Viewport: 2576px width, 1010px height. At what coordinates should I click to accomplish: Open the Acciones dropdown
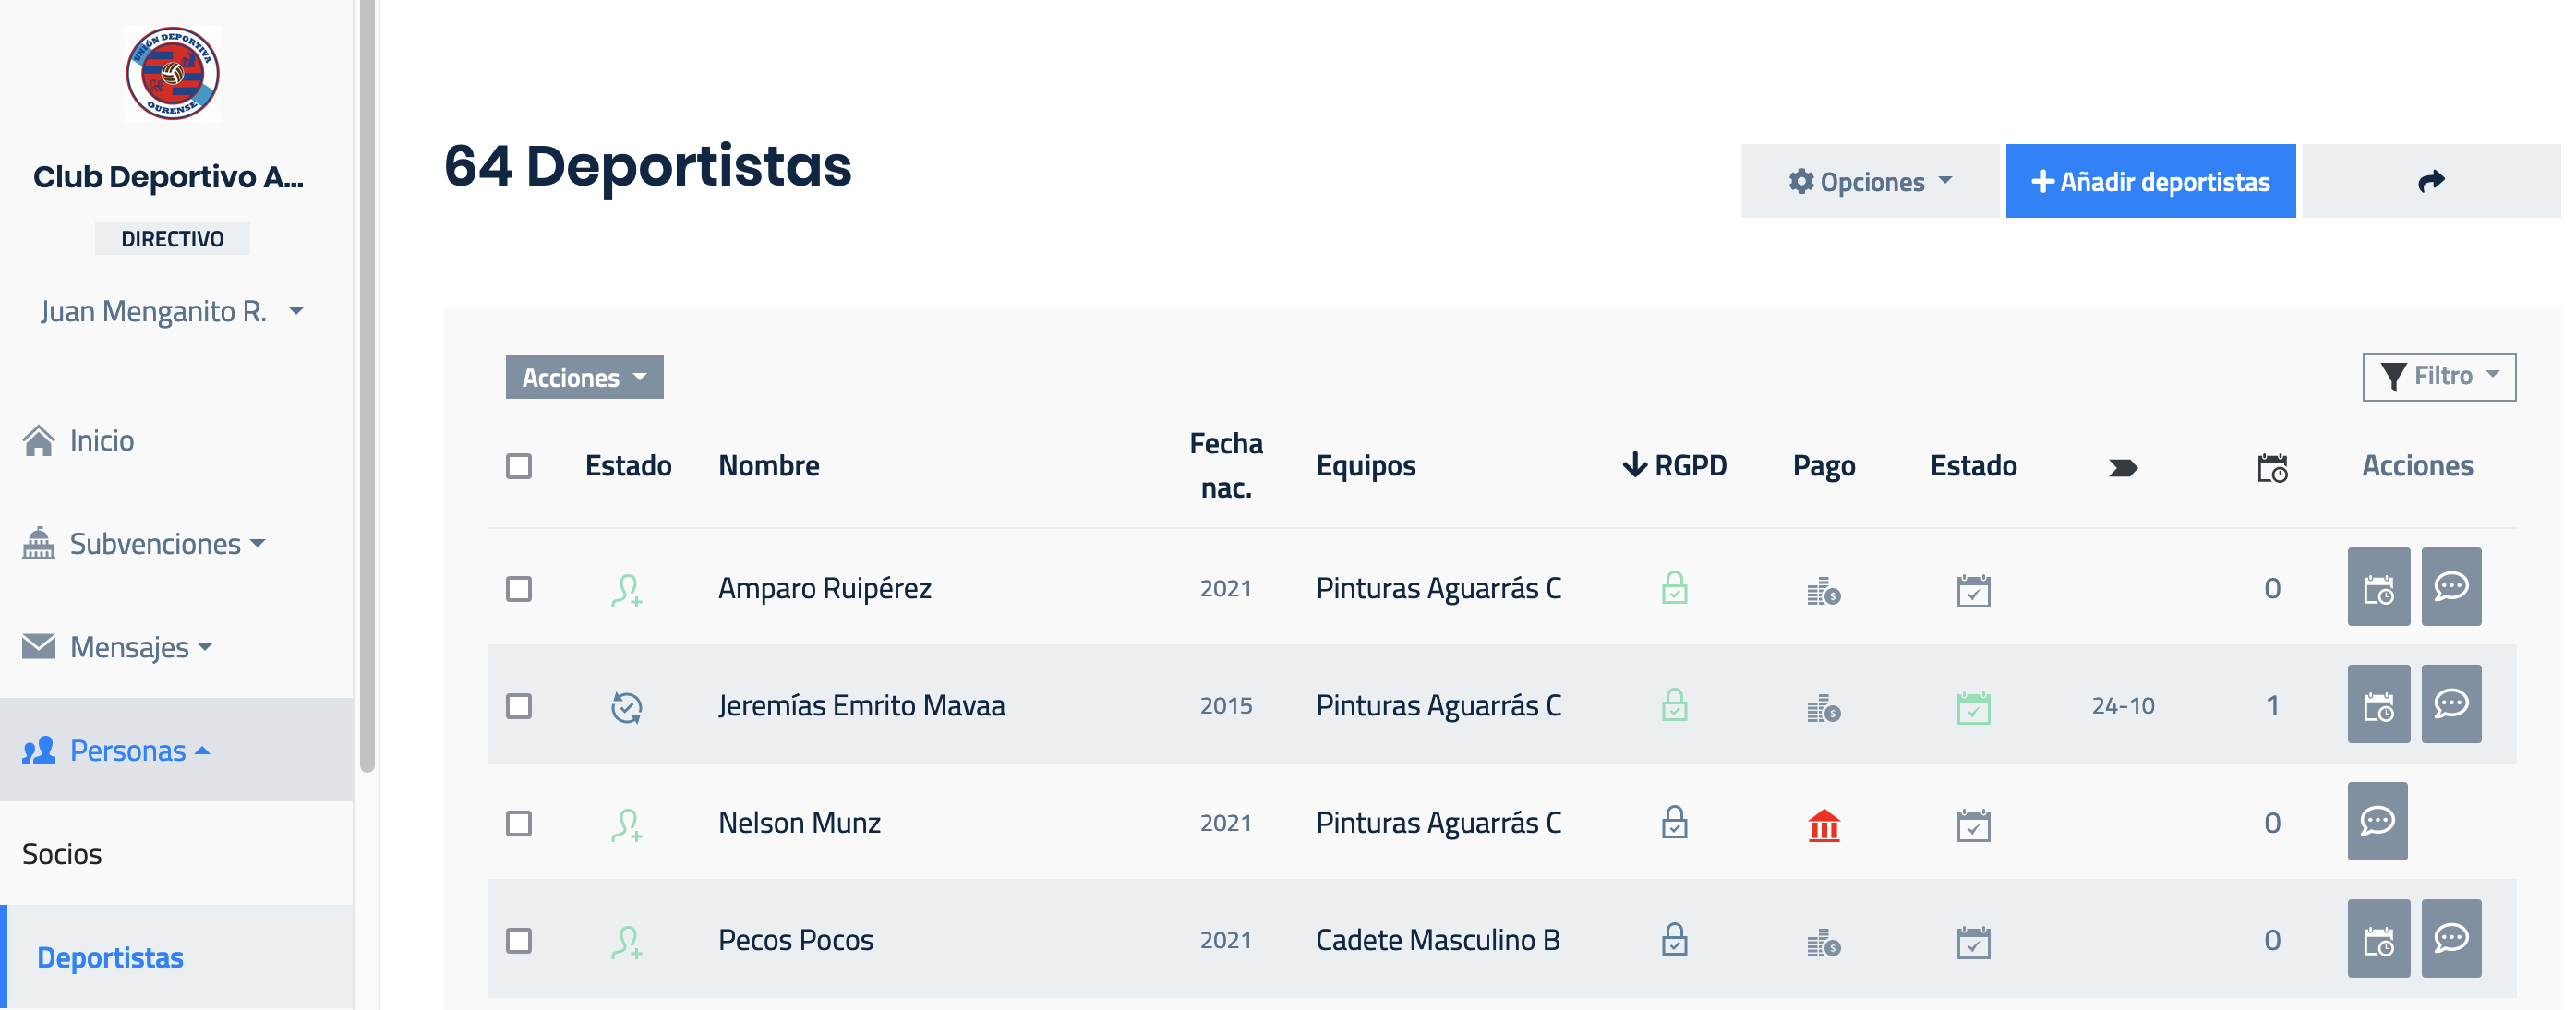[584, 377]
